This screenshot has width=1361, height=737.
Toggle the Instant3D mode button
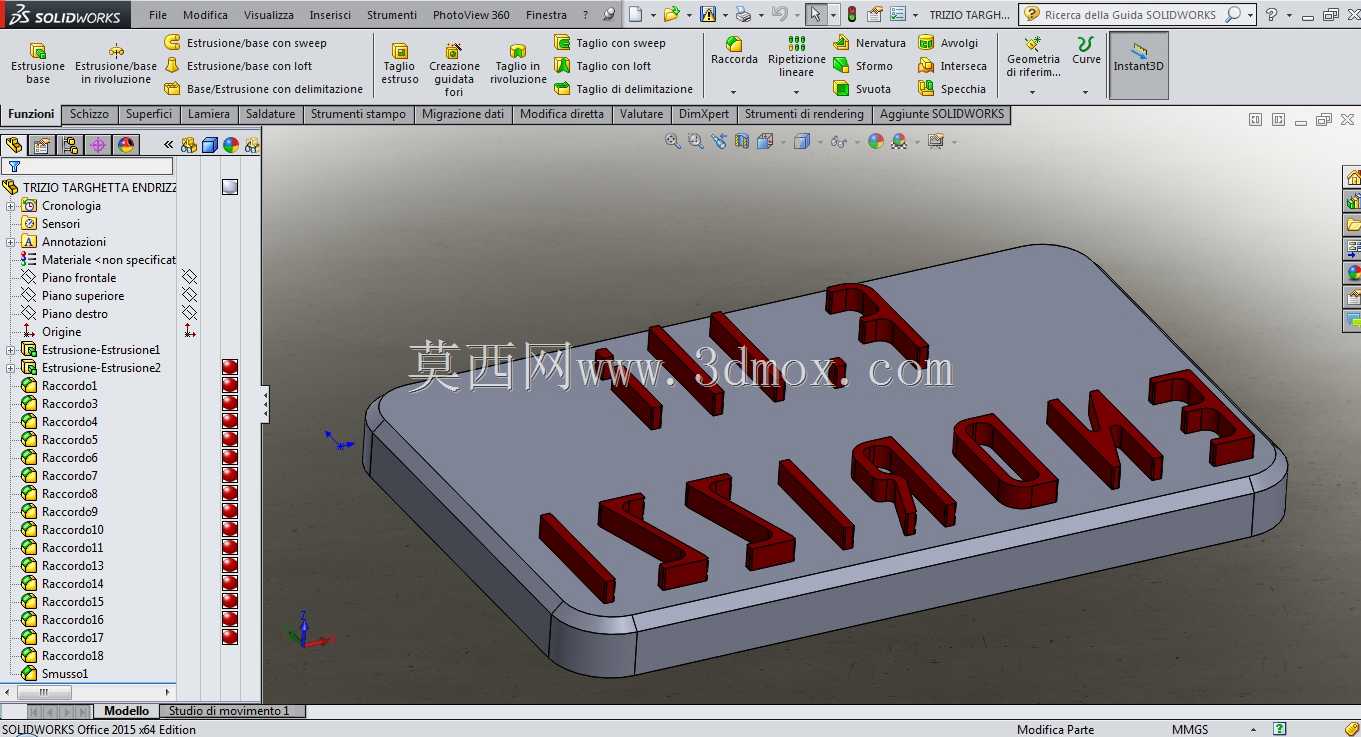pos(1138,64)
